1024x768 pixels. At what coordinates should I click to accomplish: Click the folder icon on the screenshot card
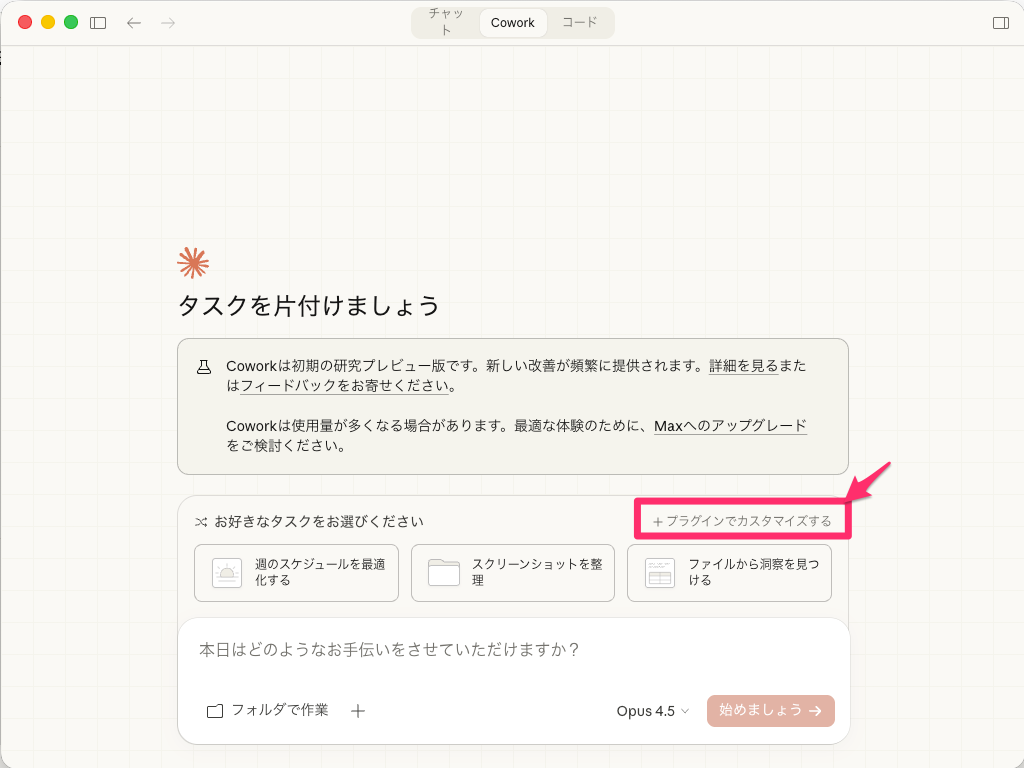pos(442,572)
